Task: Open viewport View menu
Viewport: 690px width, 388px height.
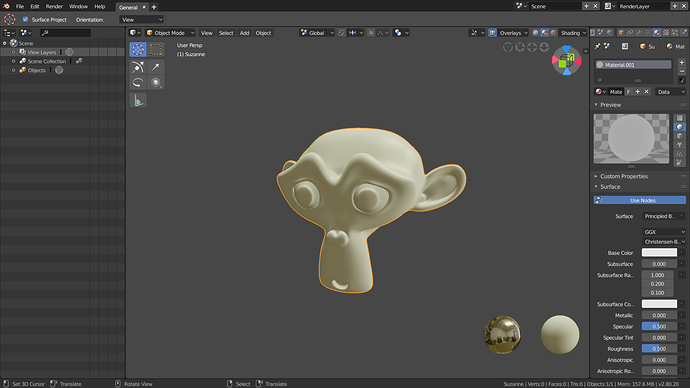Action: (x=206, y=33)
